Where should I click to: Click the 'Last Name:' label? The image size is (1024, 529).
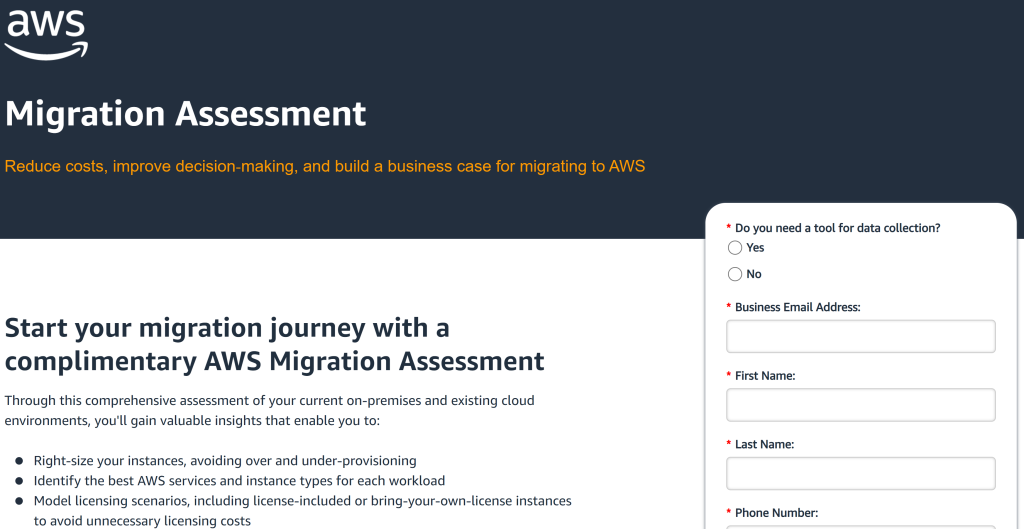(764, 444)
